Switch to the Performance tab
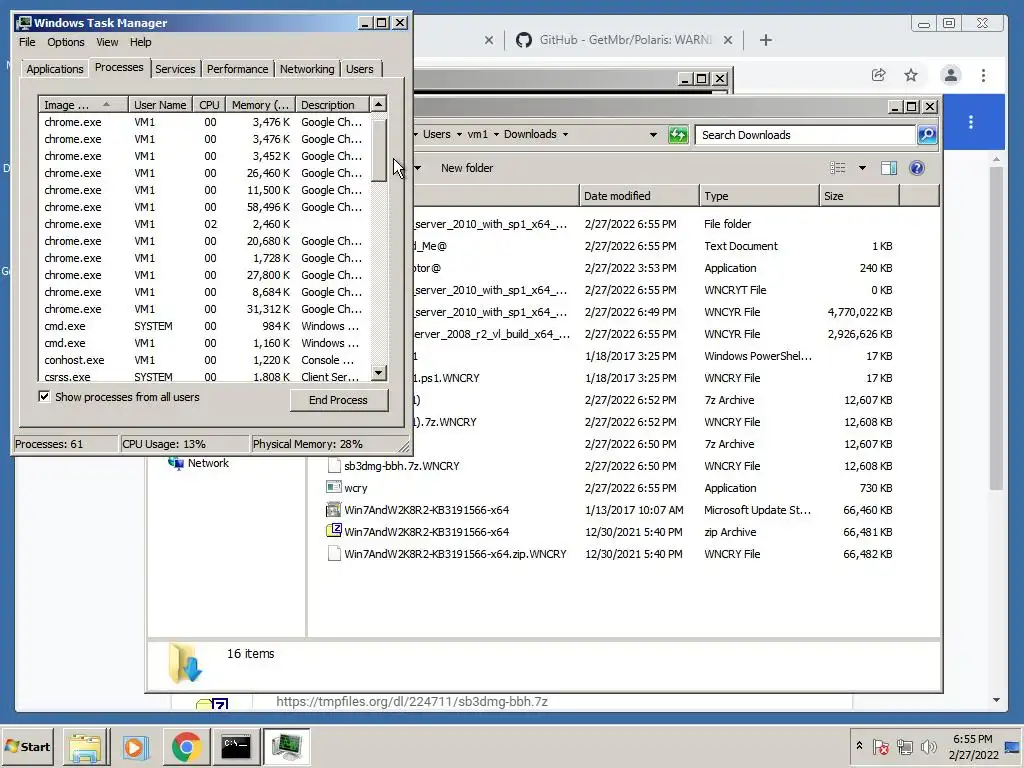Image resolution: width=1024 pixels, height=768 pixels. [237, 69]
